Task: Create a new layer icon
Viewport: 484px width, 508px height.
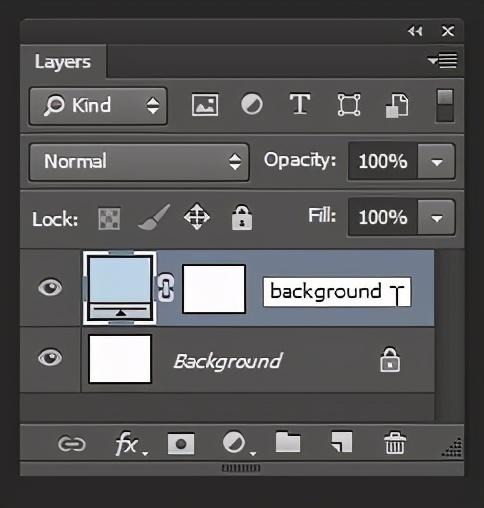Action: (x=341, y=442)
